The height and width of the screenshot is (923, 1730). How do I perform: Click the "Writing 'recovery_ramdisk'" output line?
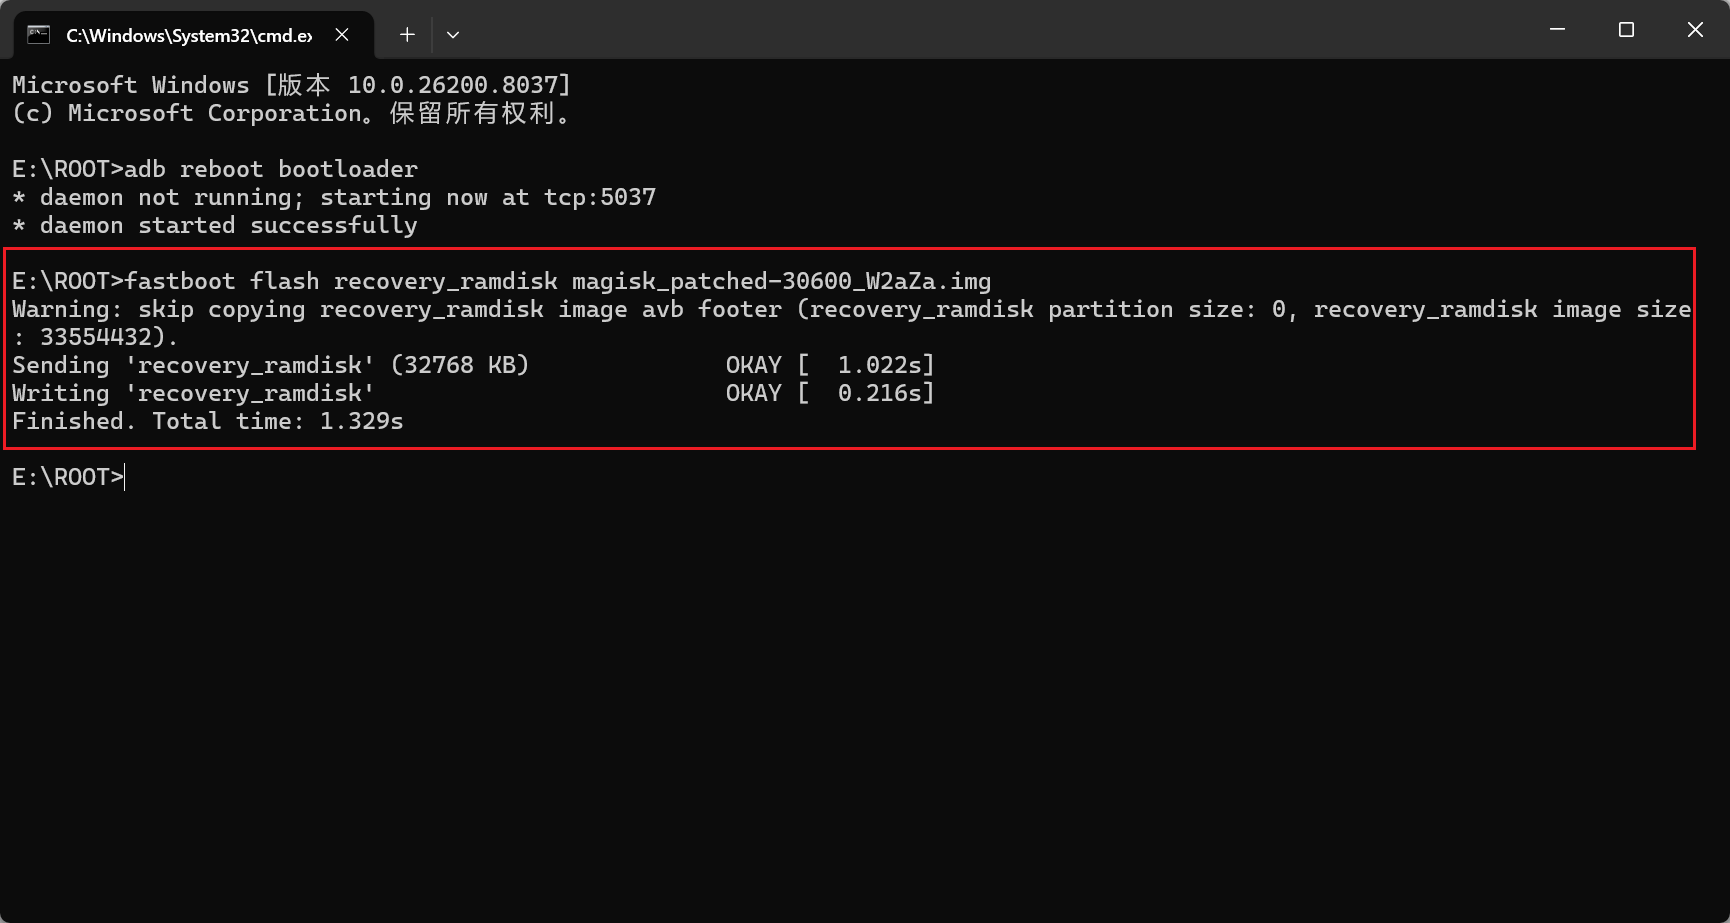(193, 393)
